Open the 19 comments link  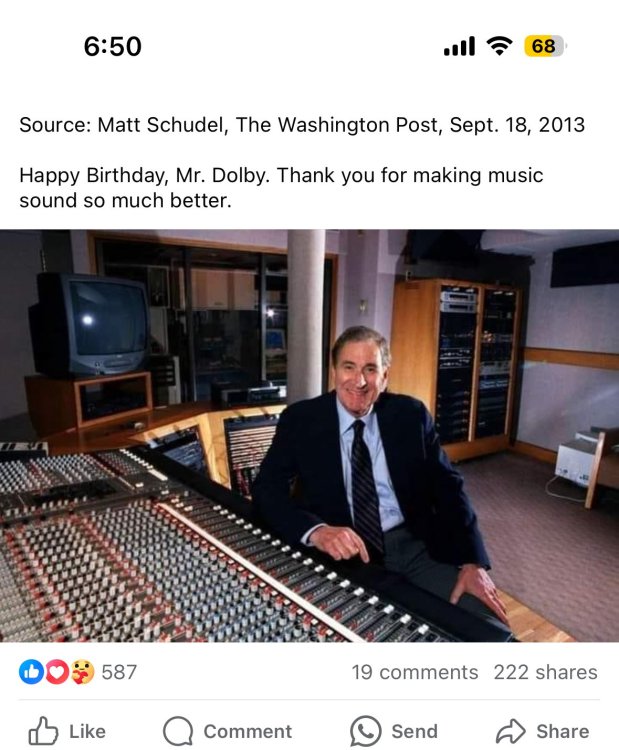(414, 672)
